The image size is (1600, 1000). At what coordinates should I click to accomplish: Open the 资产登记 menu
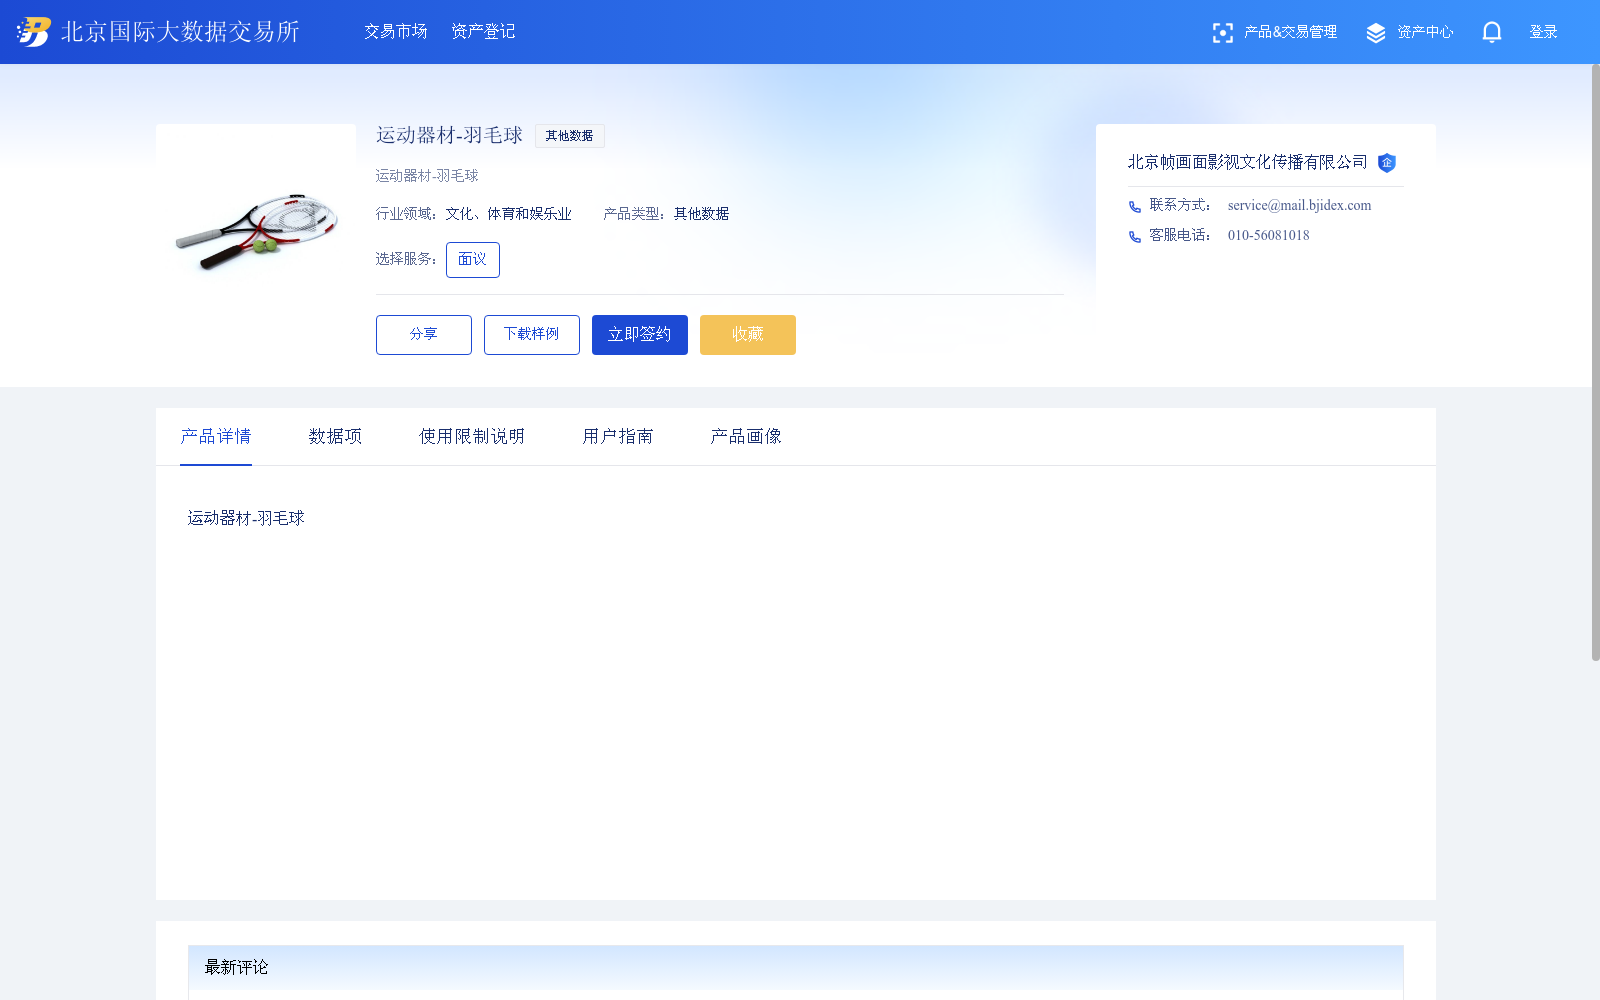click(x=483, y=32)
